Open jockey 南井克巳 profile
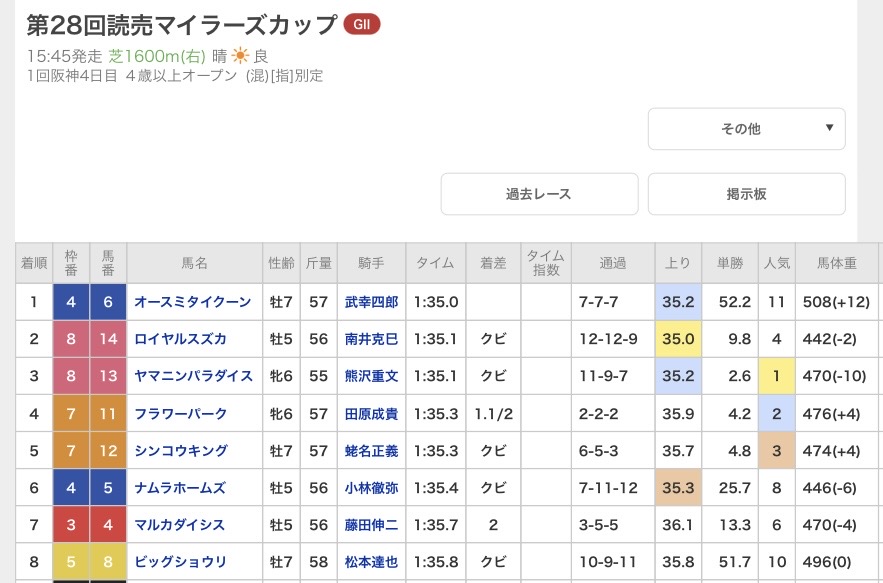 (x=371, y=339)
